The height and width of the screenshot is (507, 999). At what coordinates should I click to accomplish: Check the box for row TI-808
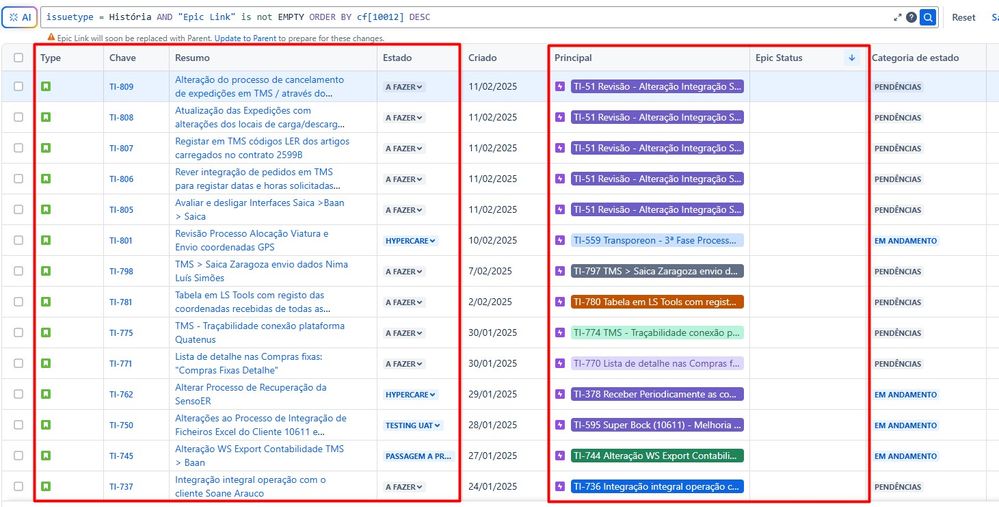[x=18, y=117]
